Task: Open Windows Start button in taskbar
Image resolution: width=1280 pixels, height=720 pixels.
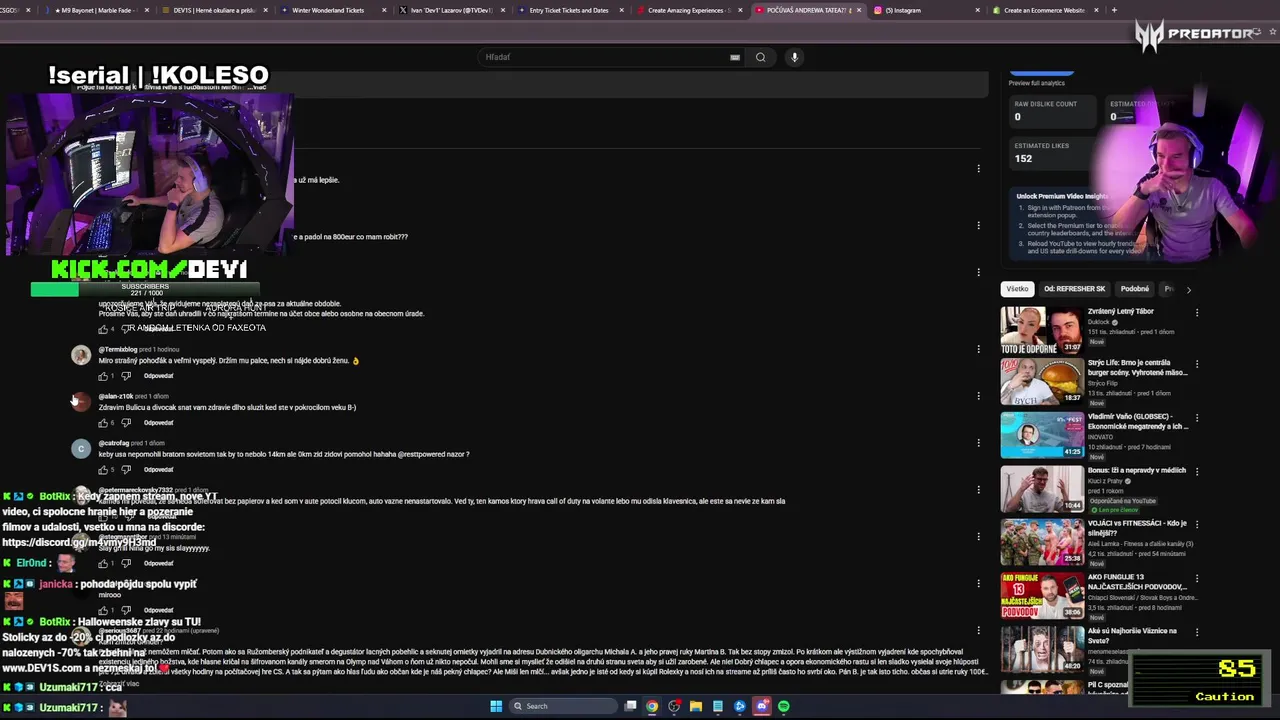Action: click(496, 706)
